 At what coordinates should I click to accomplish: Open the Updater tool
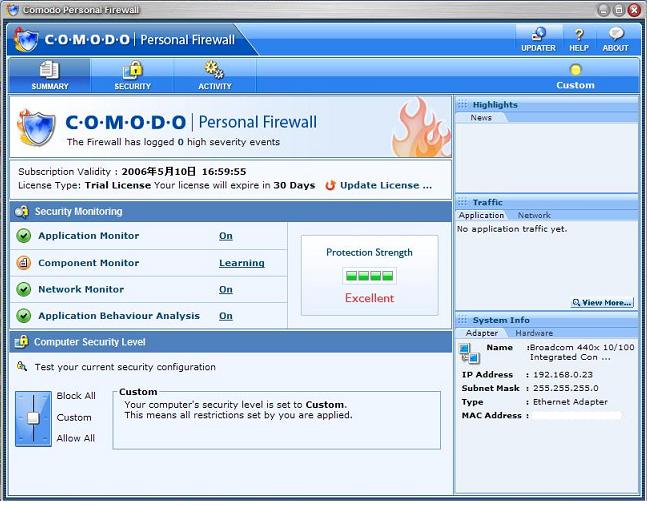540,40
